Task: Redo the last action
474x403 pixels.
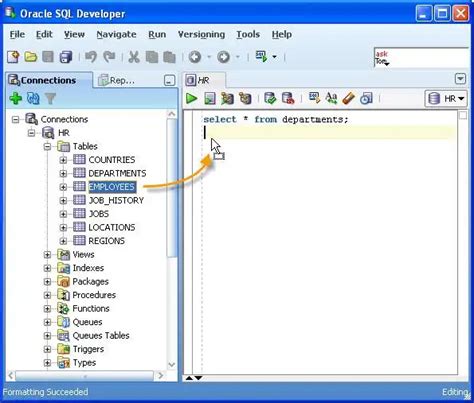Action: tap(109, 57)
